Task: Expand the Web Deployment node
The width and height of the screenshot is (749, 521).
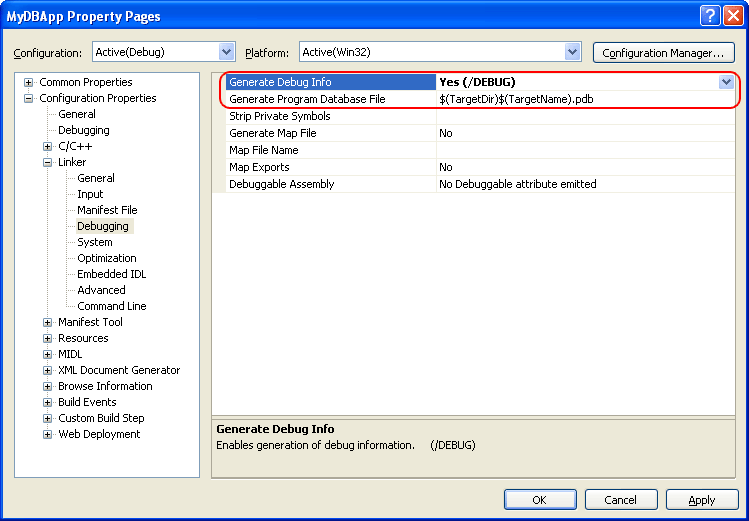Action: coord(47,434)
